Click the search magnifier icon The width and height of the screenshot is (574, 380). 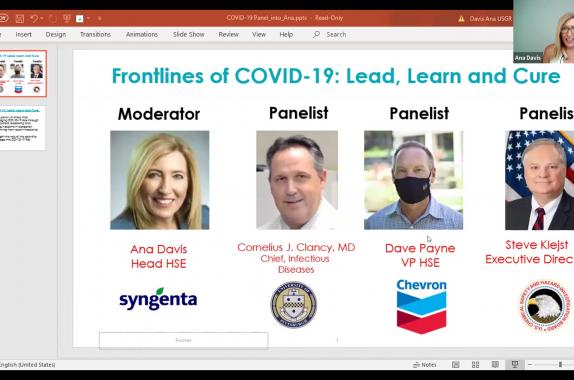point(316,34)
